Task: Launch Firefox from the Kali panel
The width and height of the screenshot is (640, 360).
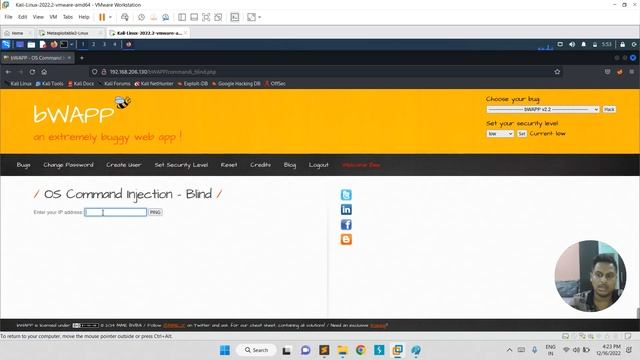Action: [53, 44]
